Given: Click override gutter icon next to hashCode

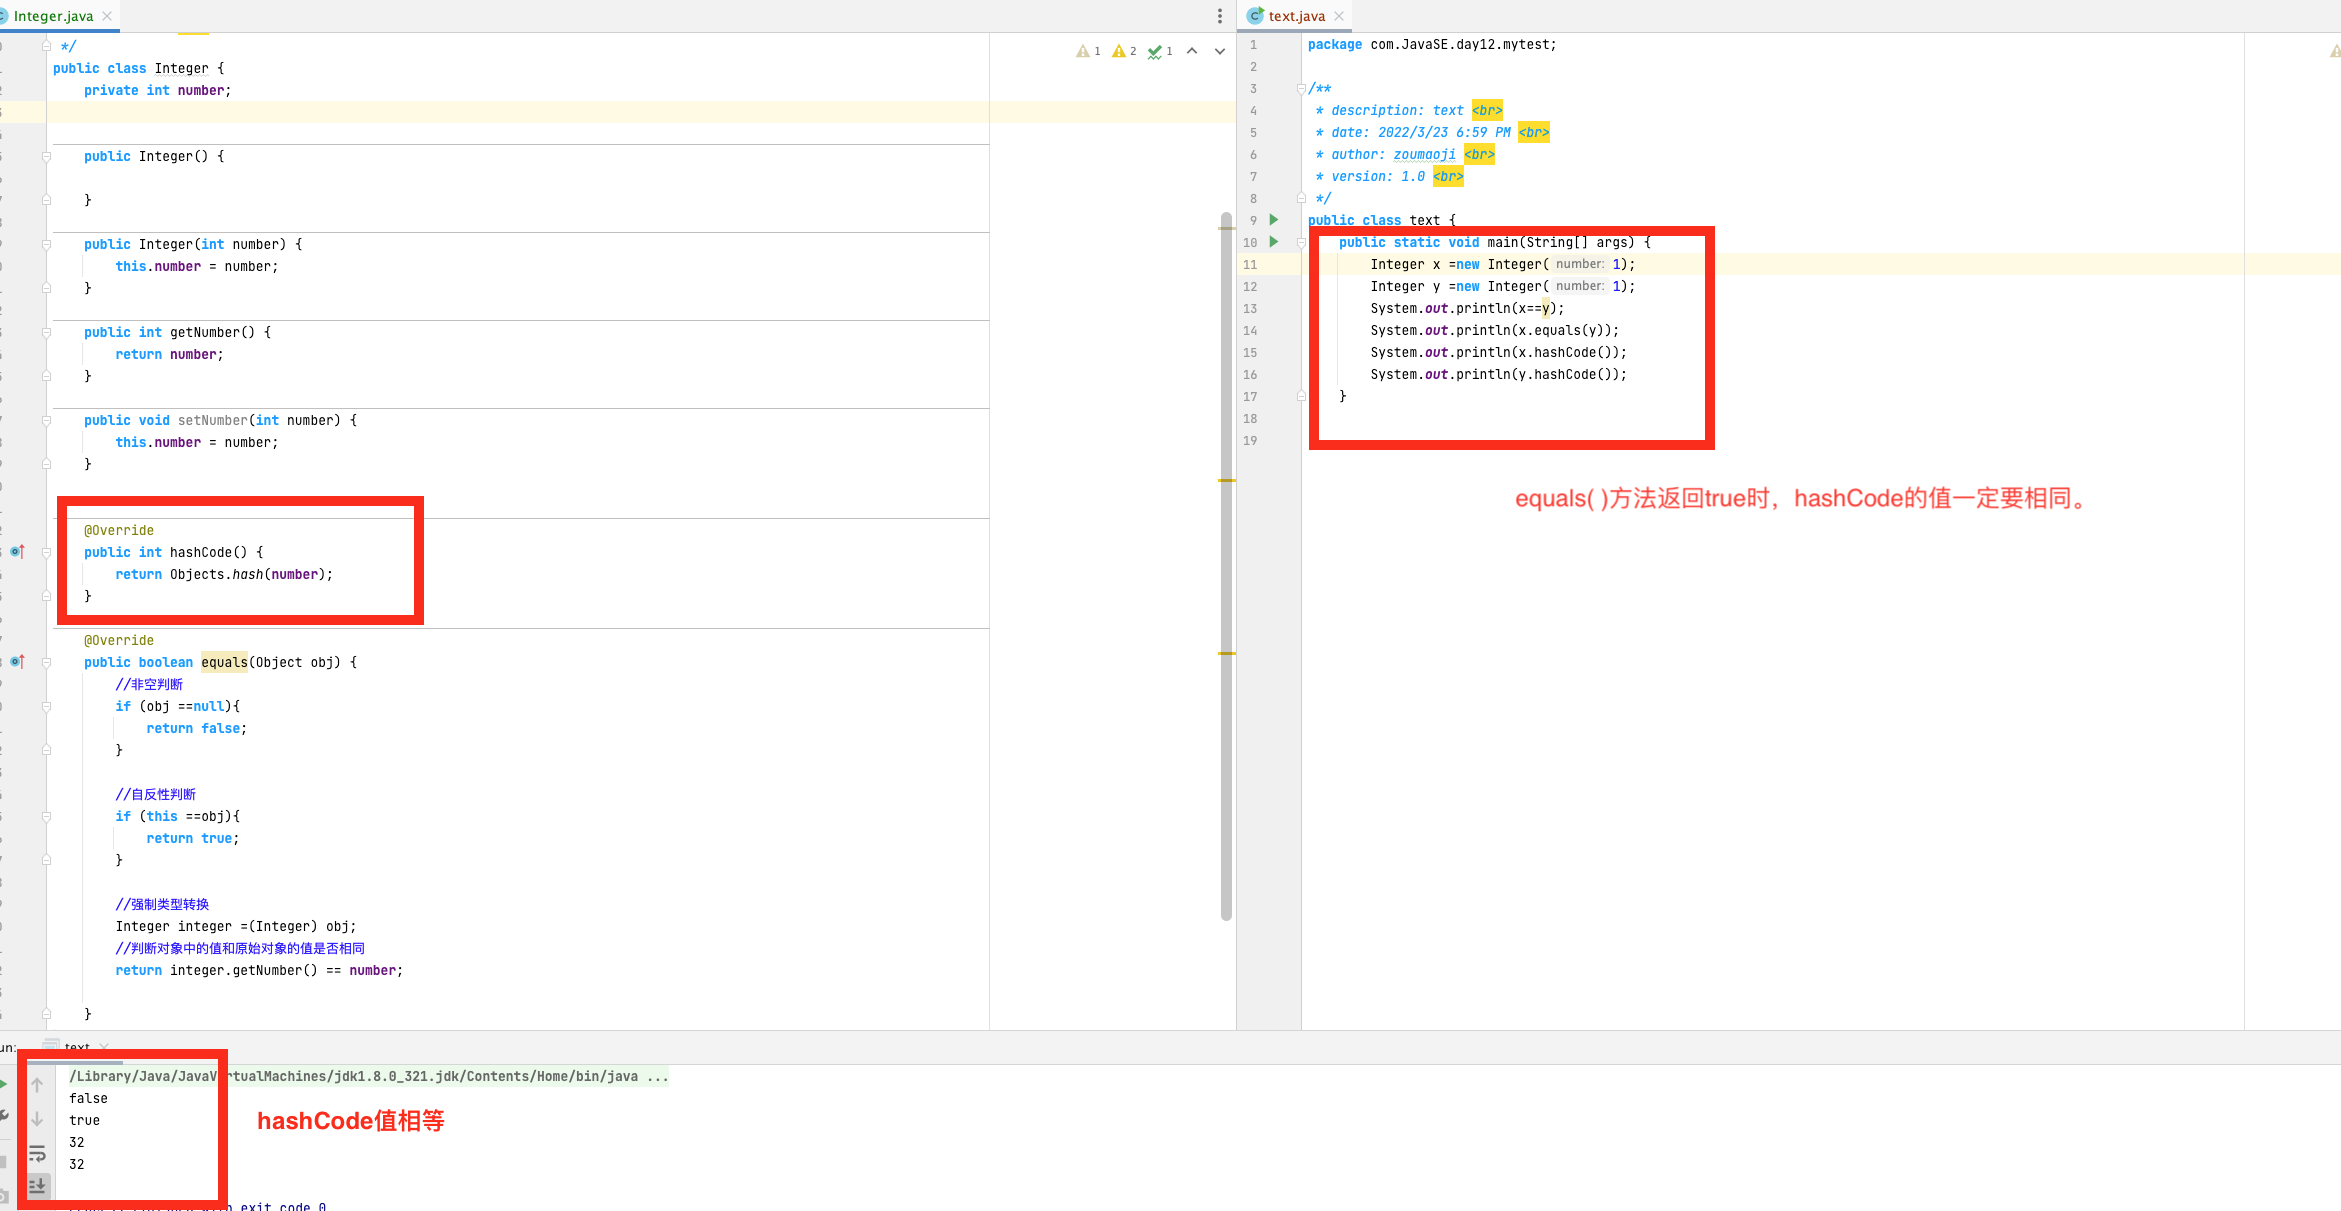Looking at the screenshot, I should [17, 552].
